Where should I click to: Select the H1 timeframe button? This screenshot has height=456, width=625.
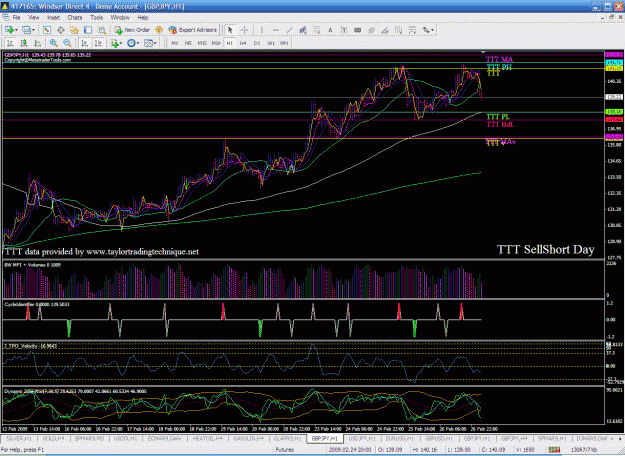click(230, 43)
